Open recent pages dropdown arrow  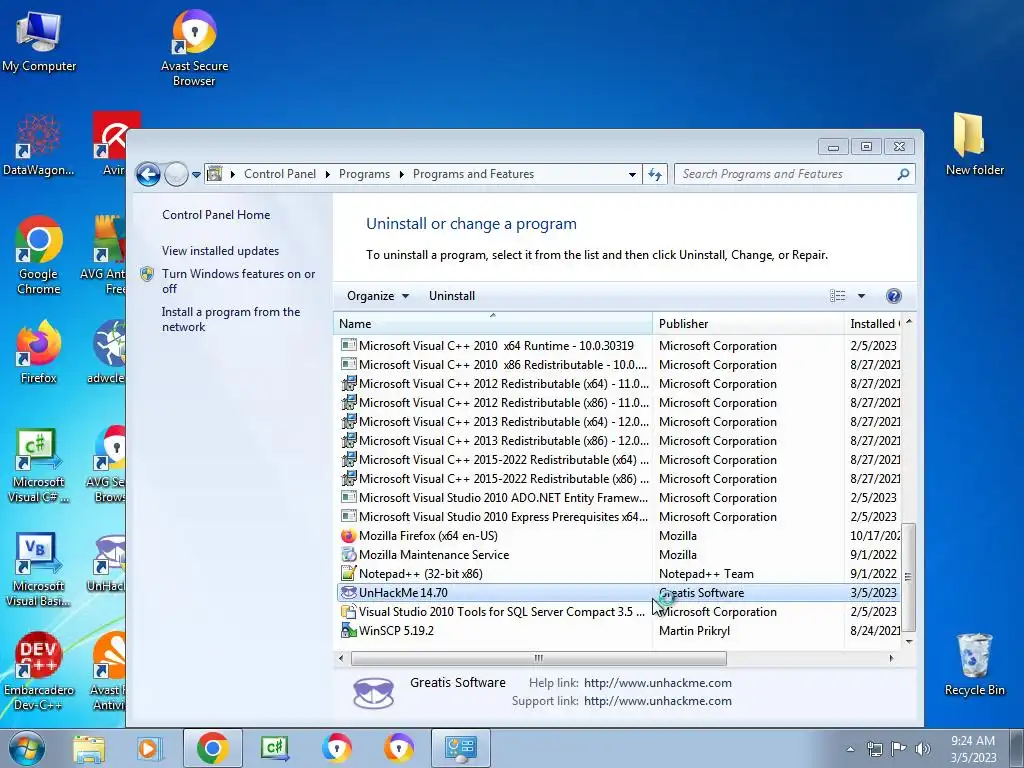coord(196,175)
